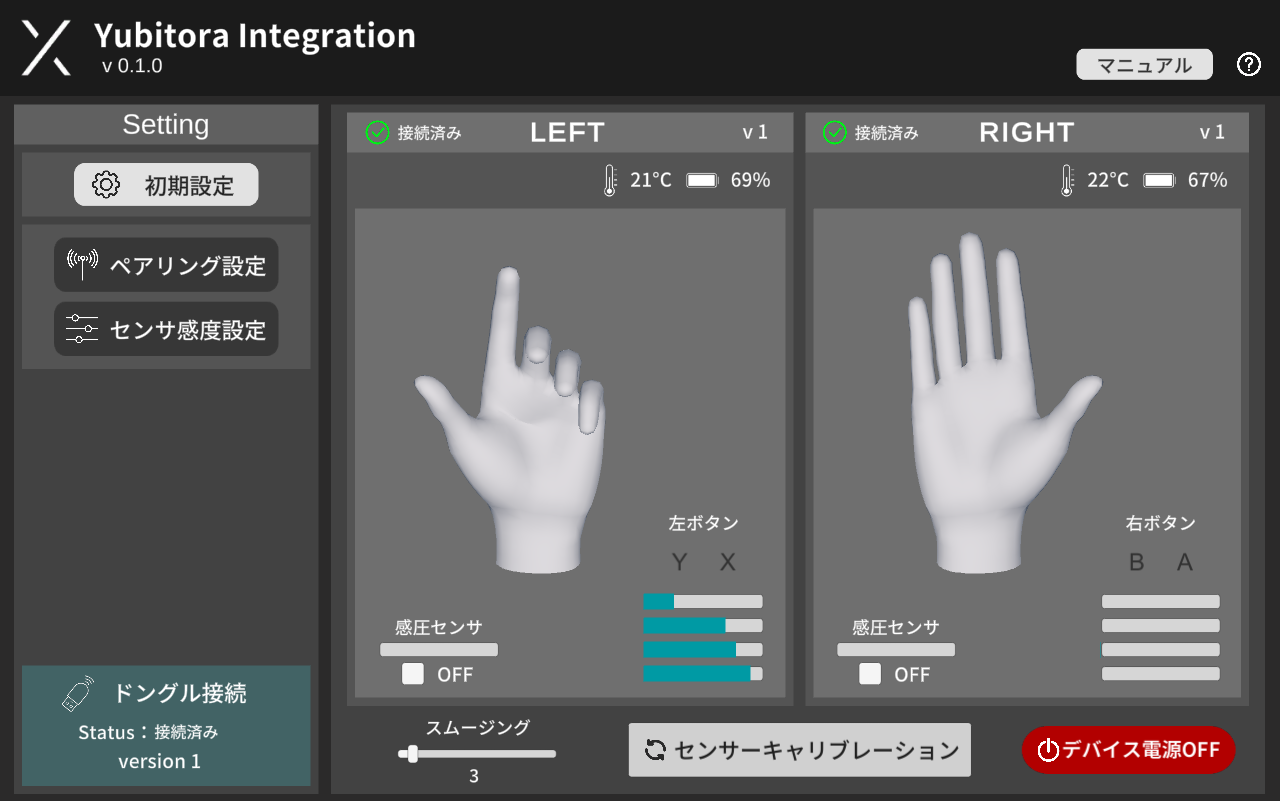
Task: Click the battery indicator showing 67%
Action: click(x=1159, y=180)
